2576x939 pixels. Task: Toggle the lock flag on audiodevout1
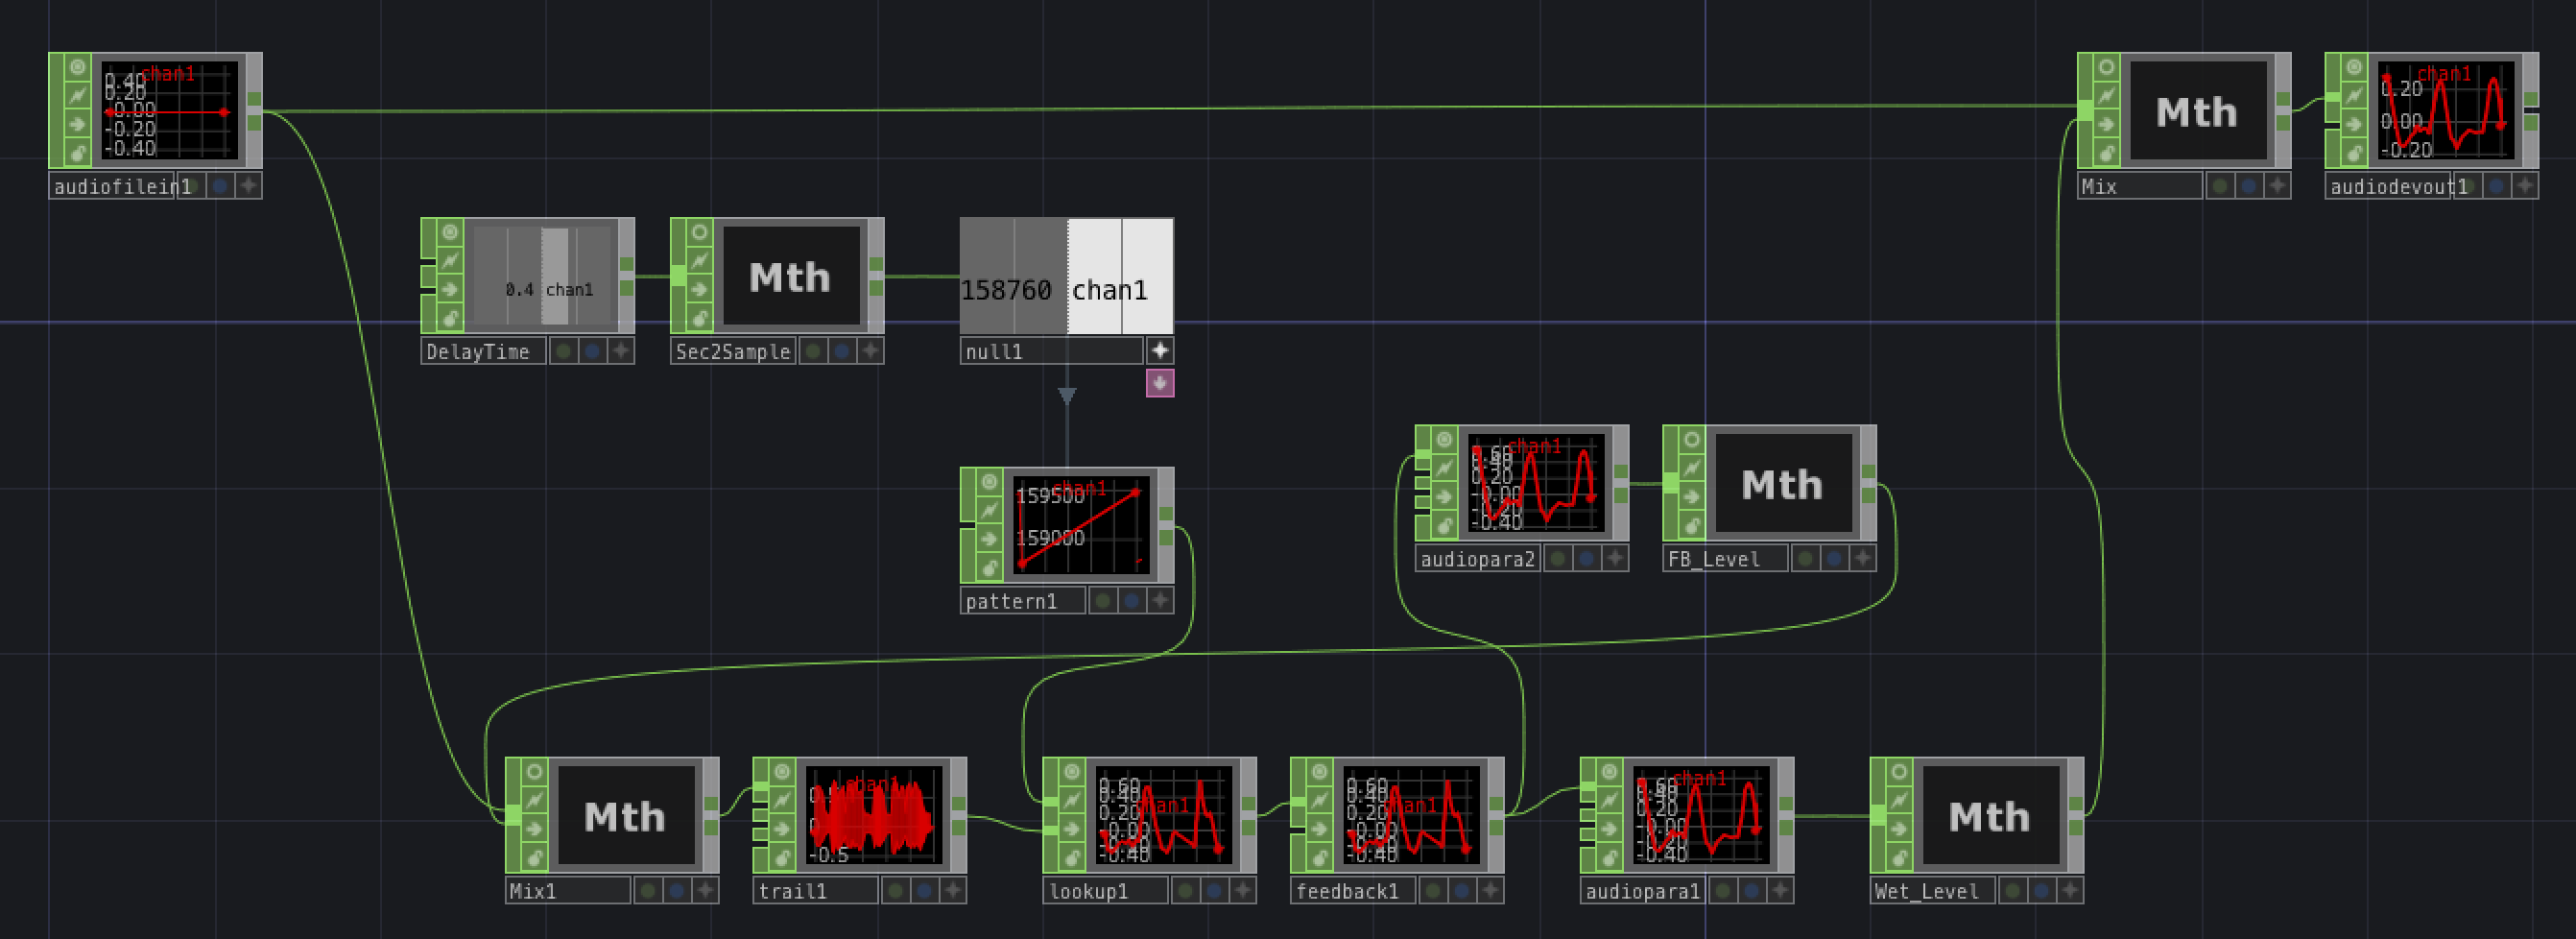click(x=2354, y=153)
